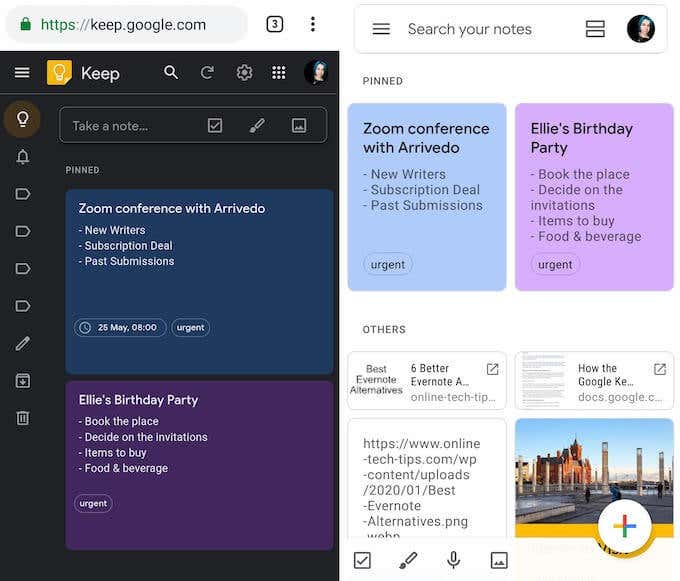Create drawing note from Take a note bar
This screenshot has height=581, width=680.
coord(257,126)
